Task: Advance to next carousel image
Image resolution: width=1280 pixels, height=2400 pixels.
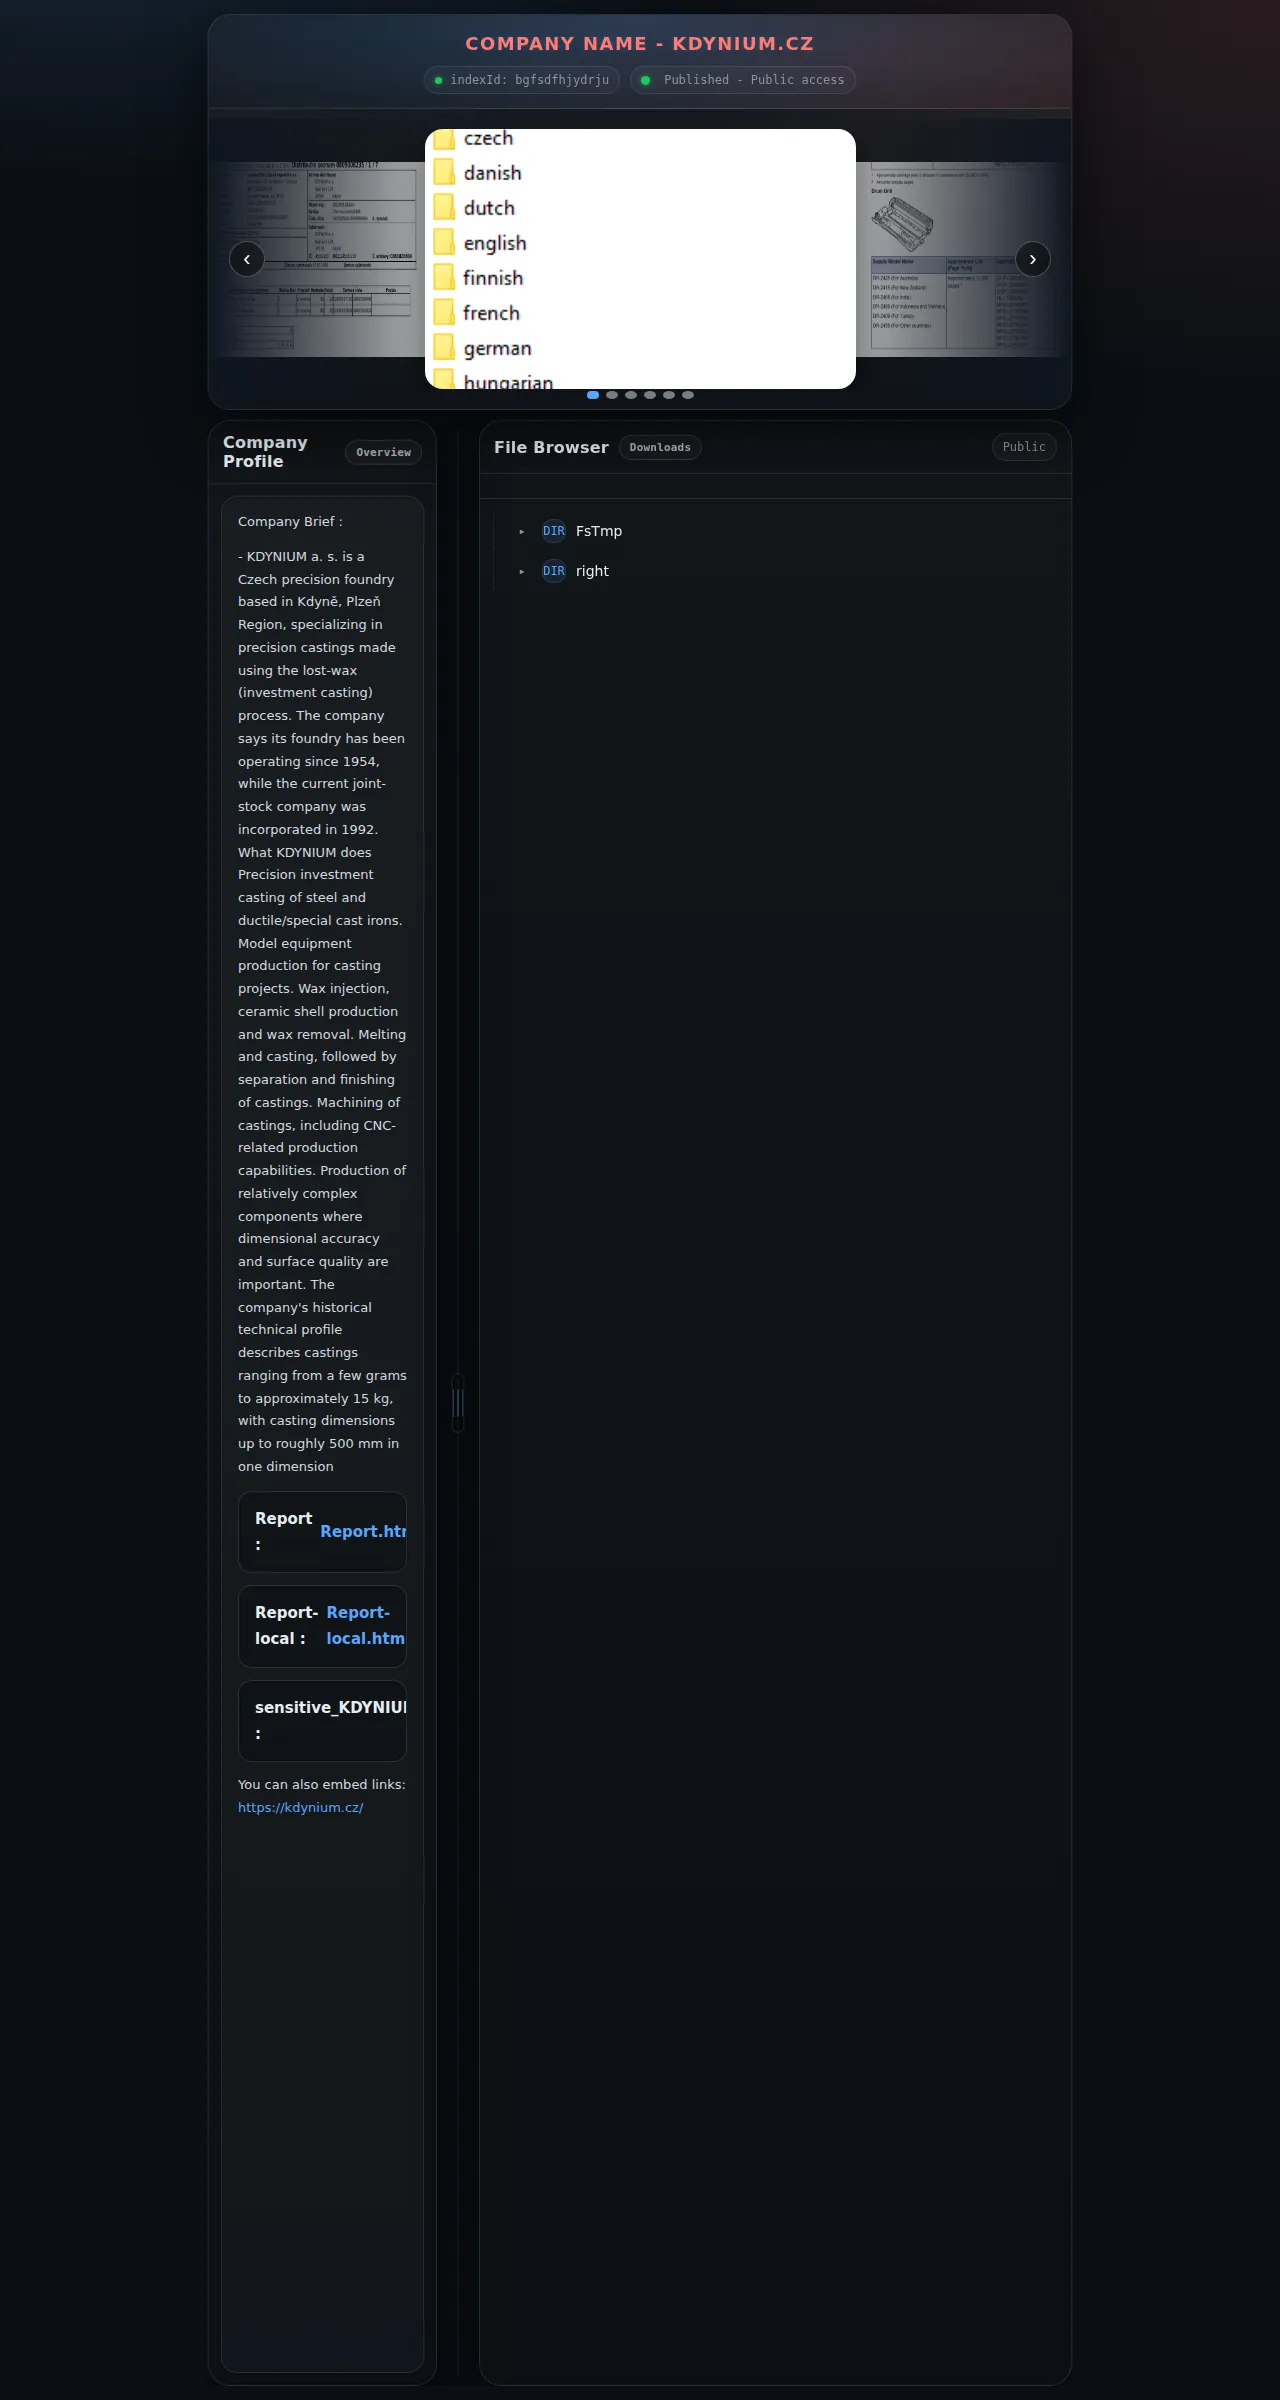Action: (x=1033, y=259)
